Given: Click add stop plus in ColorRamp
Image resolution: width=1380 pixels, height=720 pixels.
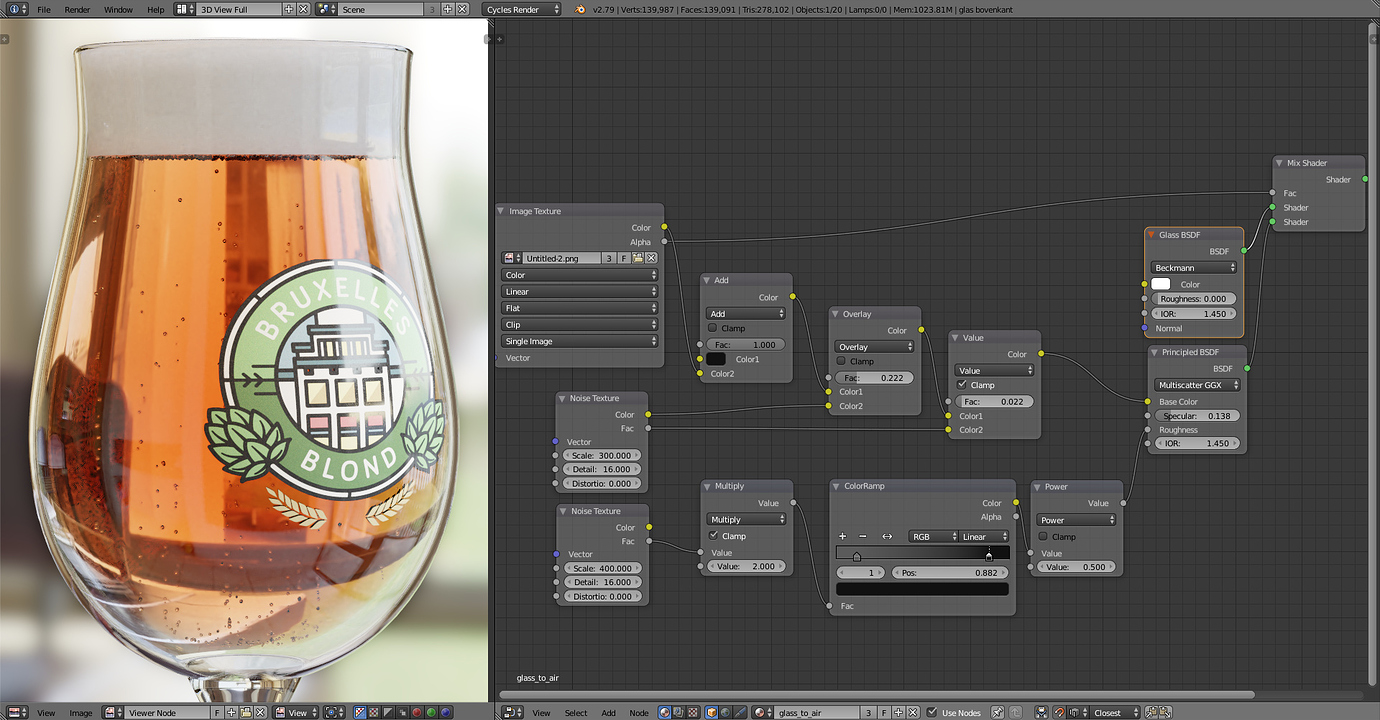Looking at the screenshot, I should click(842, 536).
